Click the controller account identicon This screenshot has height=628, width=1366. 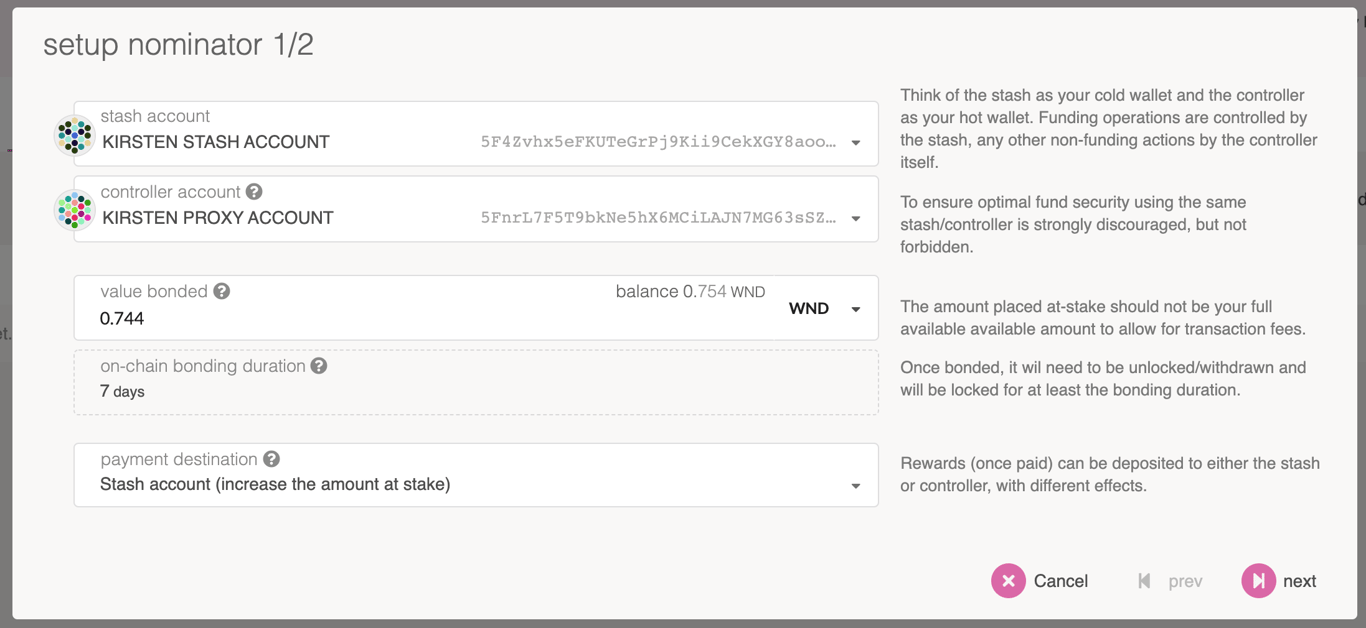[x=75, y=210]
